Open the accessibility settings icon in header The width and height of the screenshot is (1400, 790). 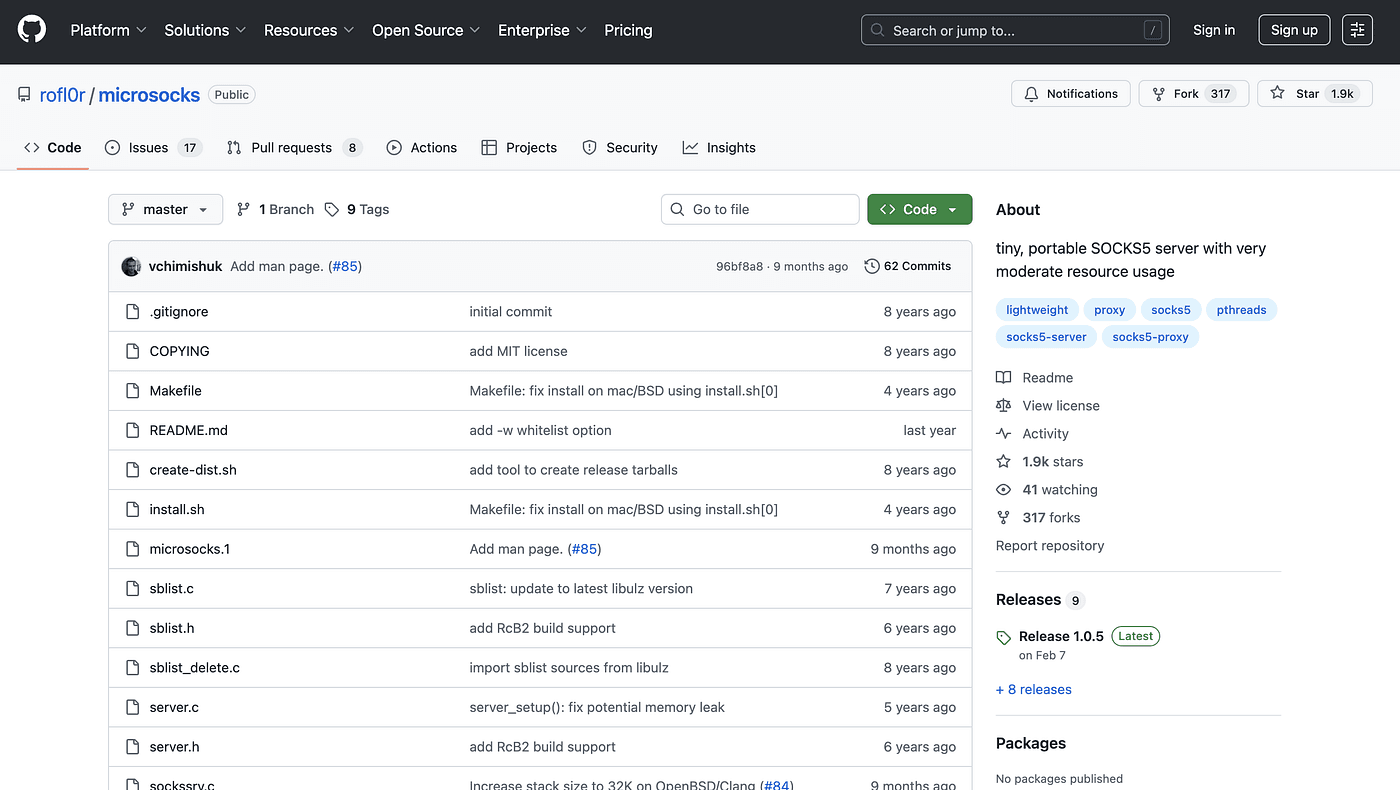coord(1357,30)
